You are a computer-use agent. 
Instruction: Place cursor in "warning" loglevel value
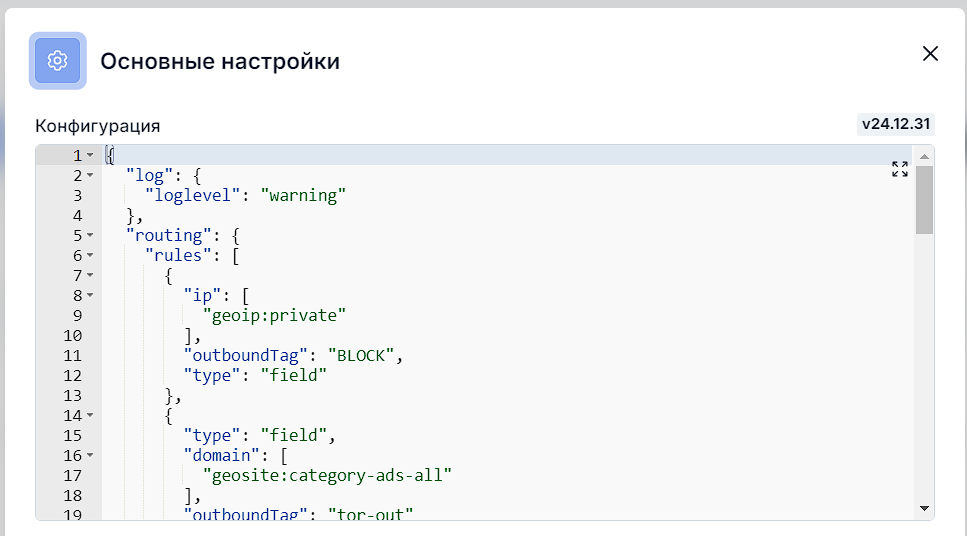pos(303,196)
